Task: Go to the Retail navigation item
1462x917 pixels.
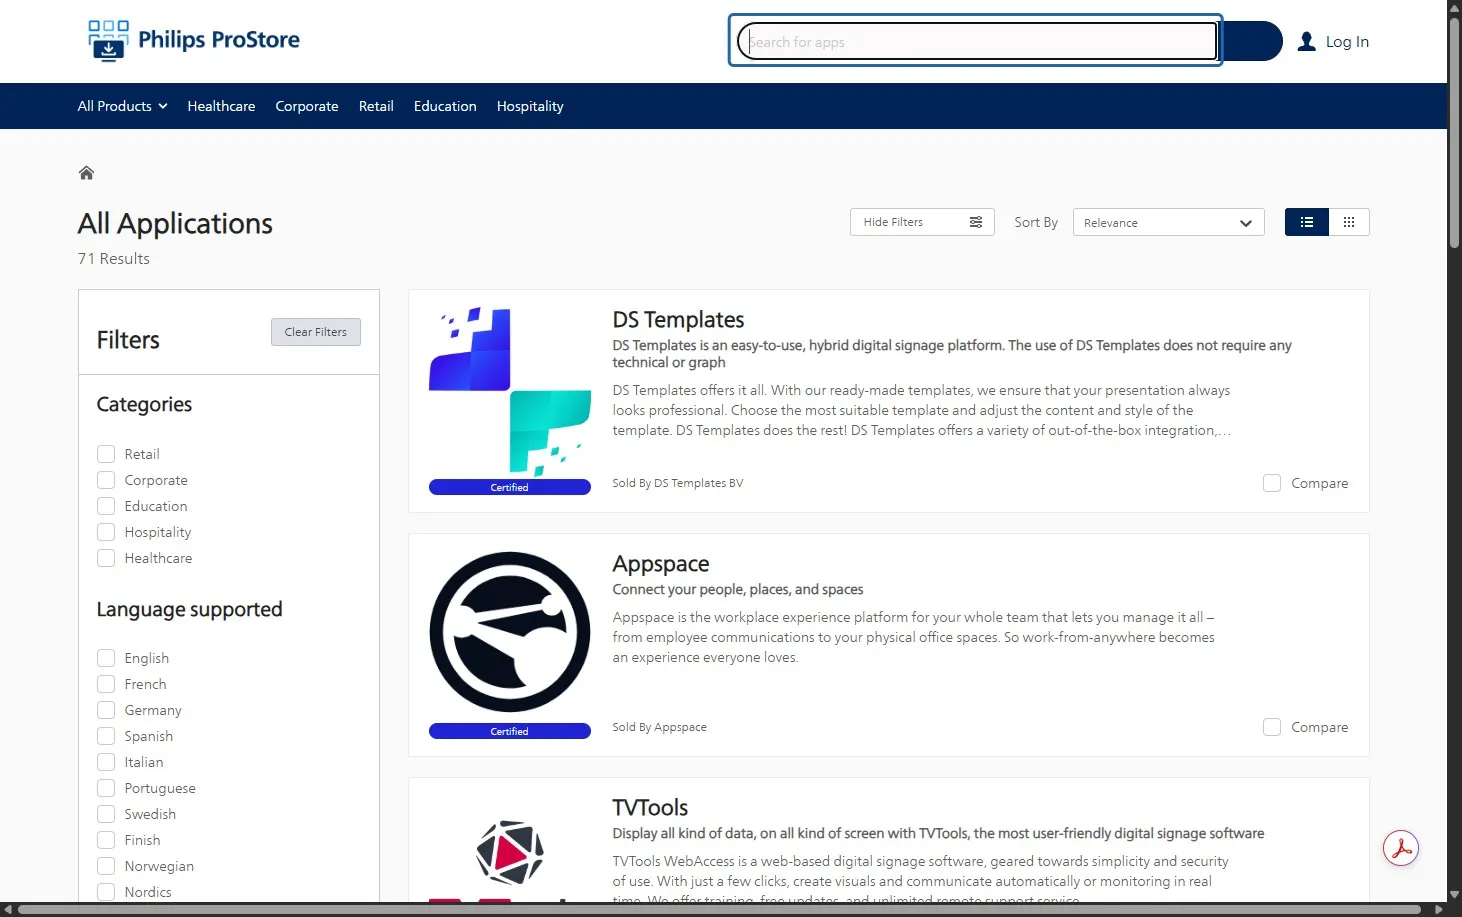Action: (376, 106)
